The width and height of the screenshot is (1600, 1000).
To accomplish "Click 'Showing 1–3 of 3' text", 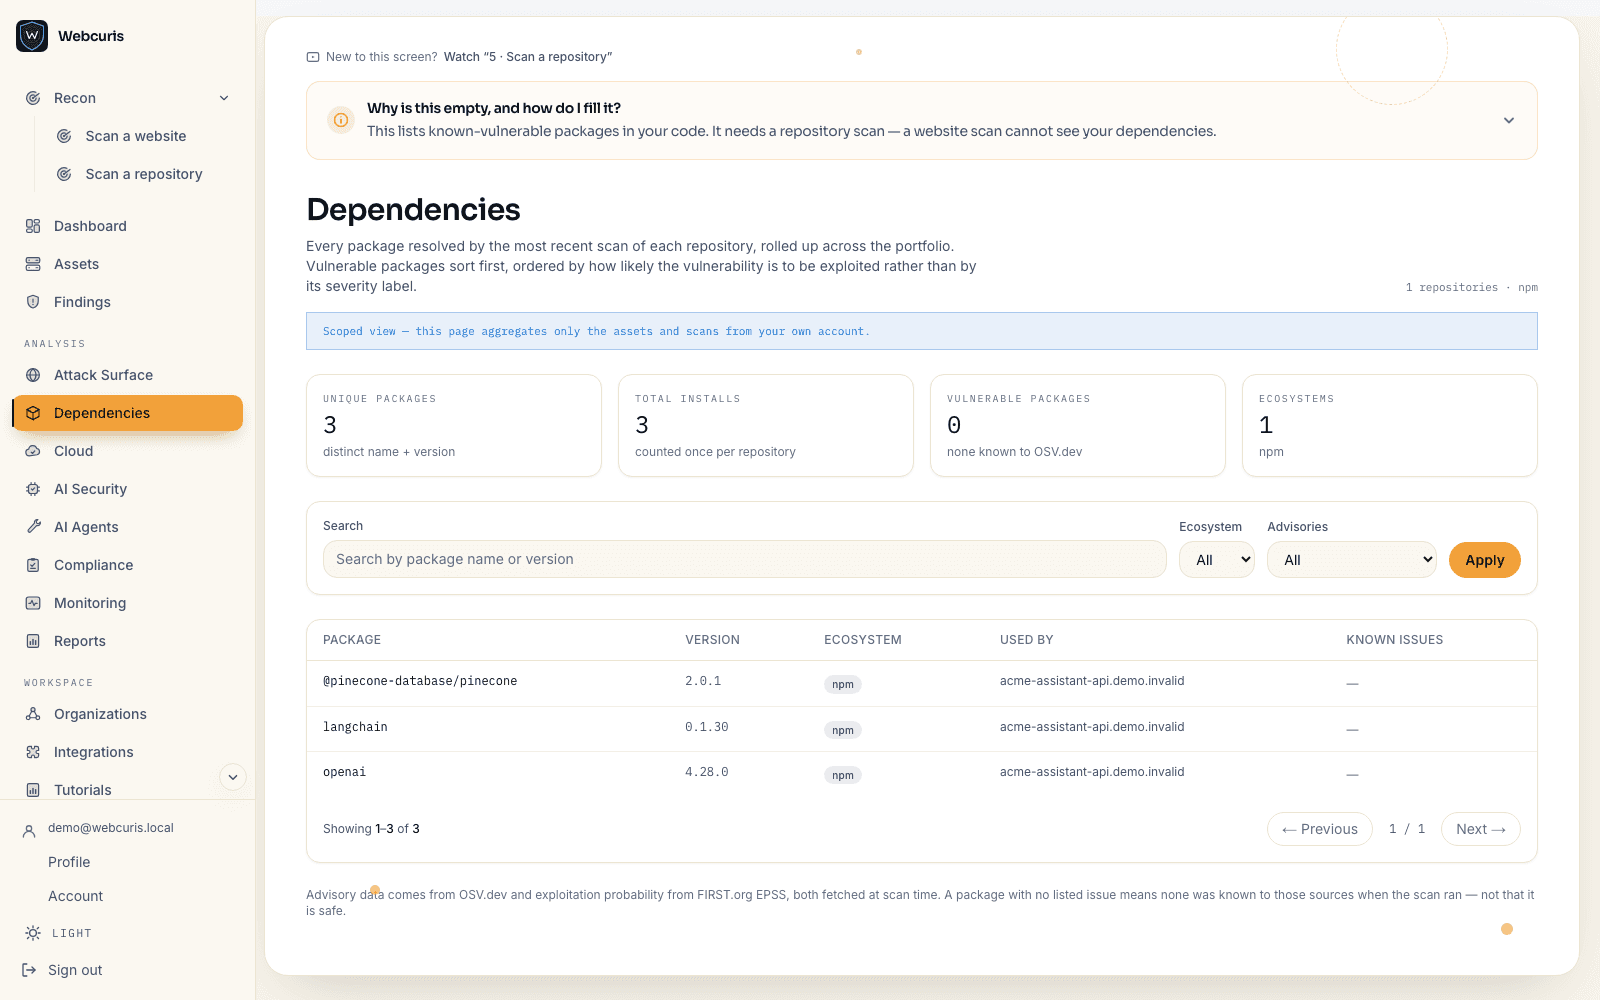I will tap(371, 829).
